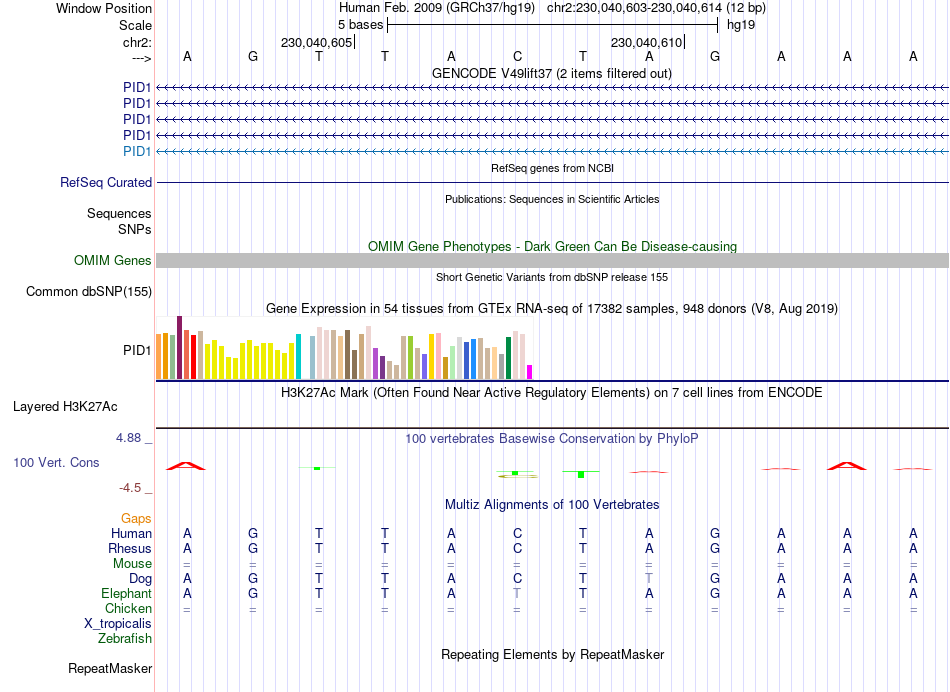
Task: Open Multiz Alignments of 100 Vertebrates title
Action: point(552,505)
